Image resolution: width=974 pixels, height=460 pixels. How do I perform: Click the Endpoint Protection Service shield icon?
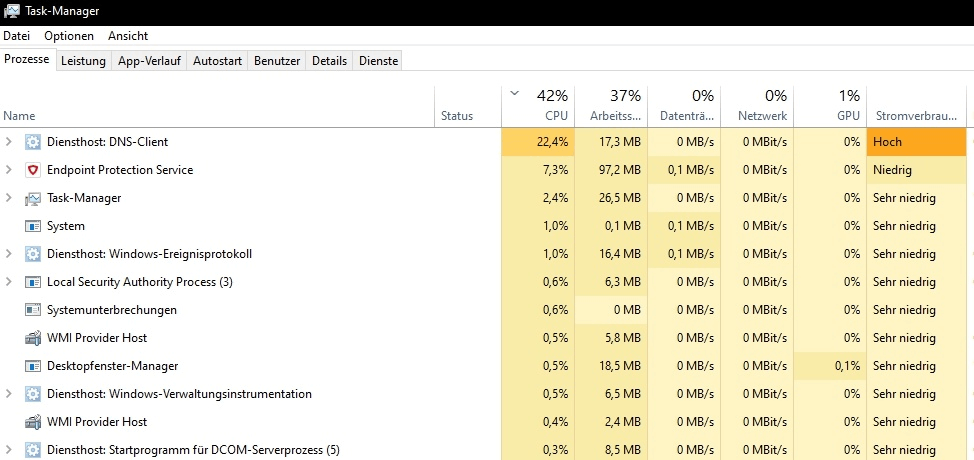[x=32, y=170]
